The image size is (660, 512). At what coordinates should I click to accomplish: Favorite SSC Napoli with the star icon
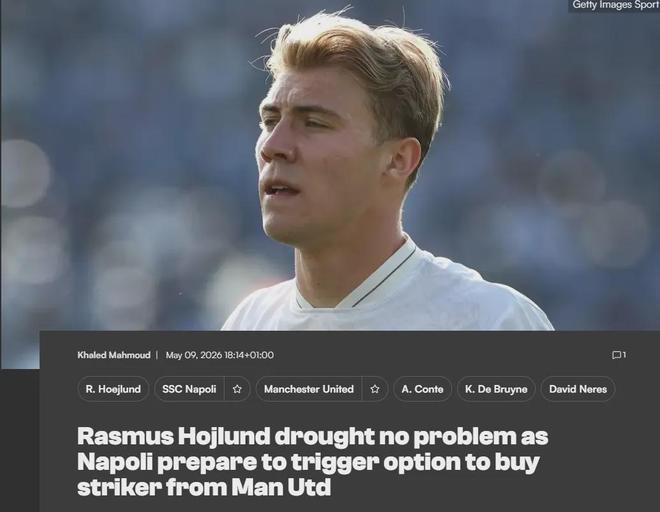[x=237, y=389]
